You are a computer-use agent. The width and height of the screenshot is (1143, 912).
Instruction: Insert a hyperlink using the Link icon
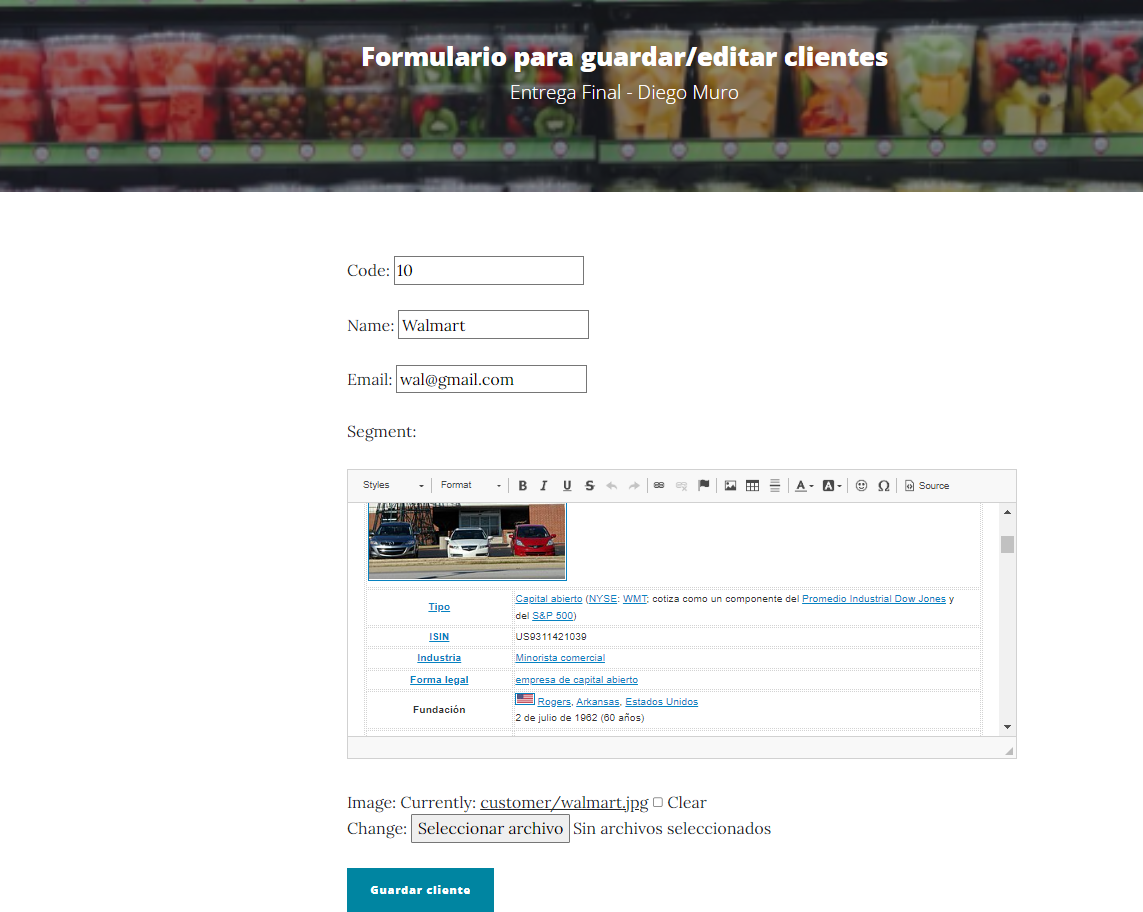coord(658,485)
